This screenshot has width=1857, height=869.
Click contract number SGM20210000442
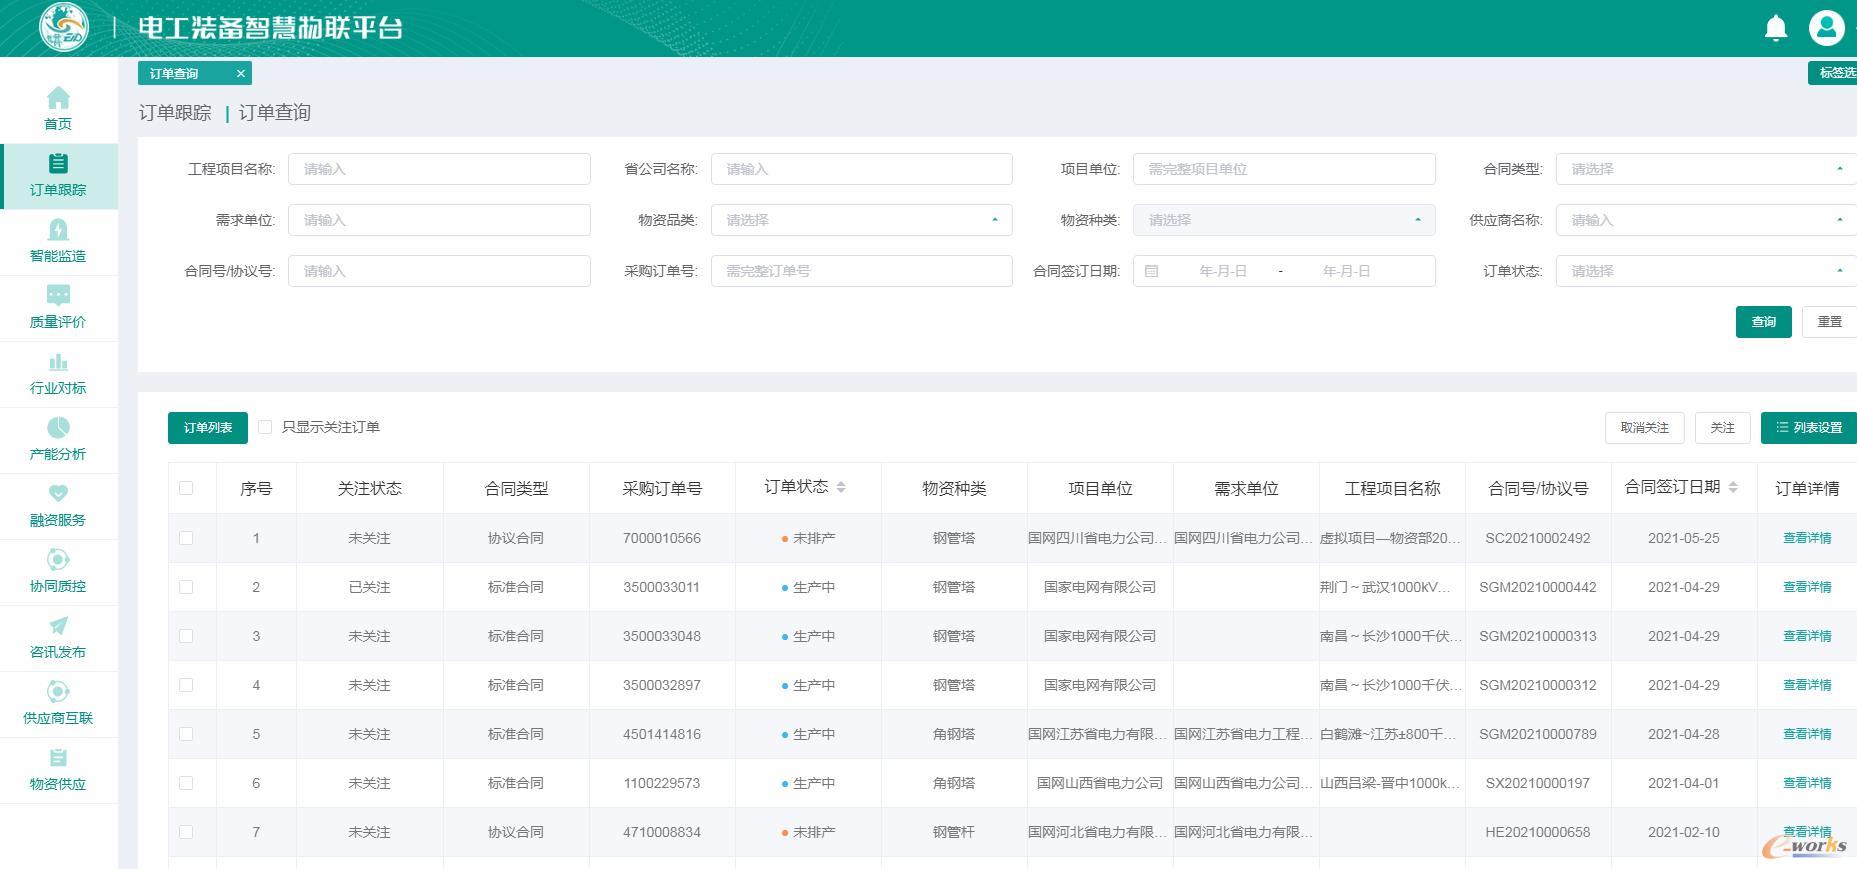pos(1538,587)
